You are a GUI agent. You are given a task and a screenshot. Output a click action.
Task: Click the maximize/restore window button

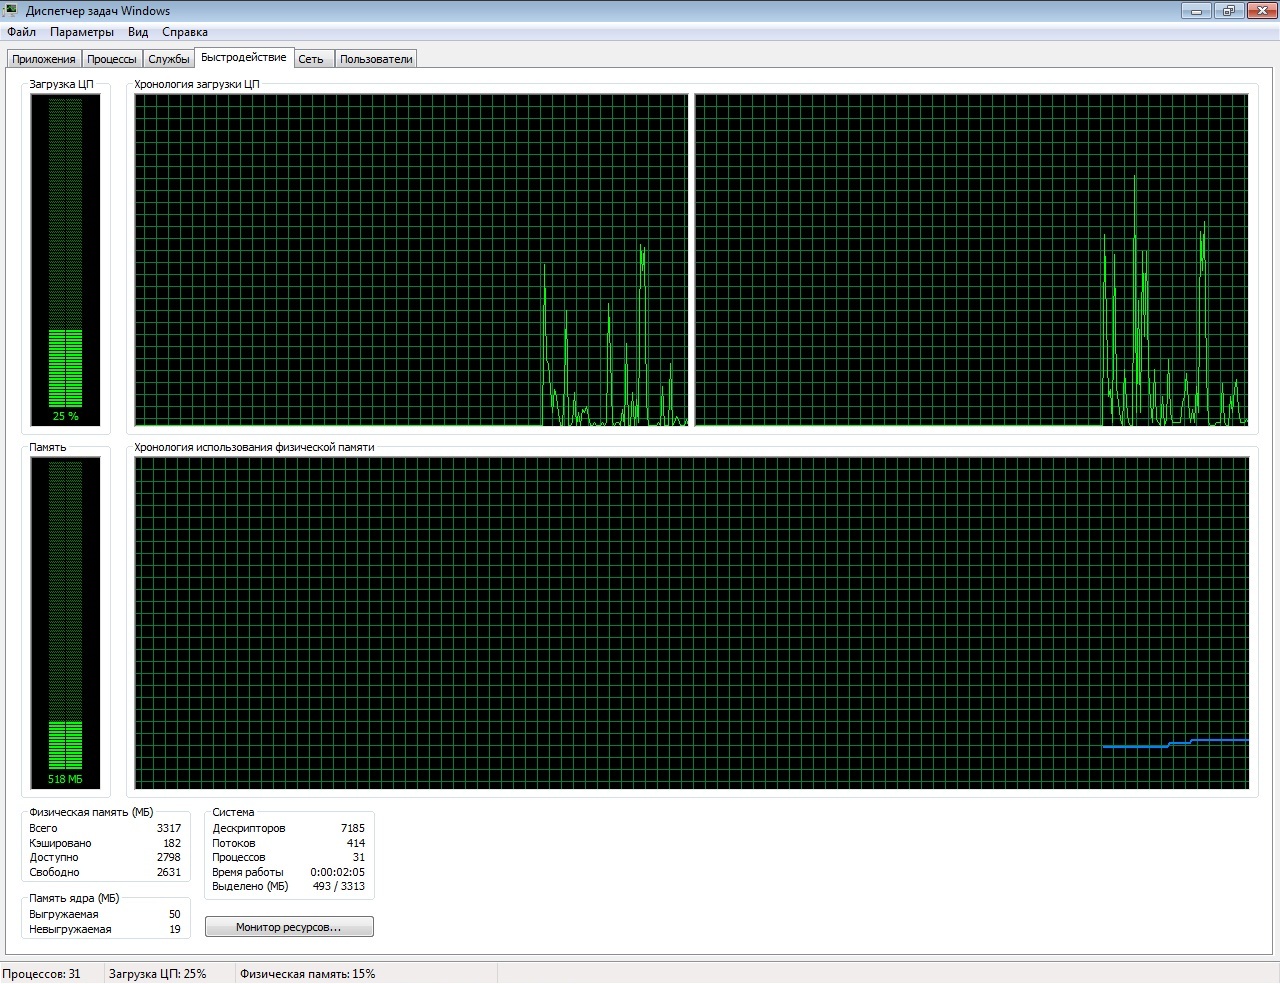click(1229, 11)
